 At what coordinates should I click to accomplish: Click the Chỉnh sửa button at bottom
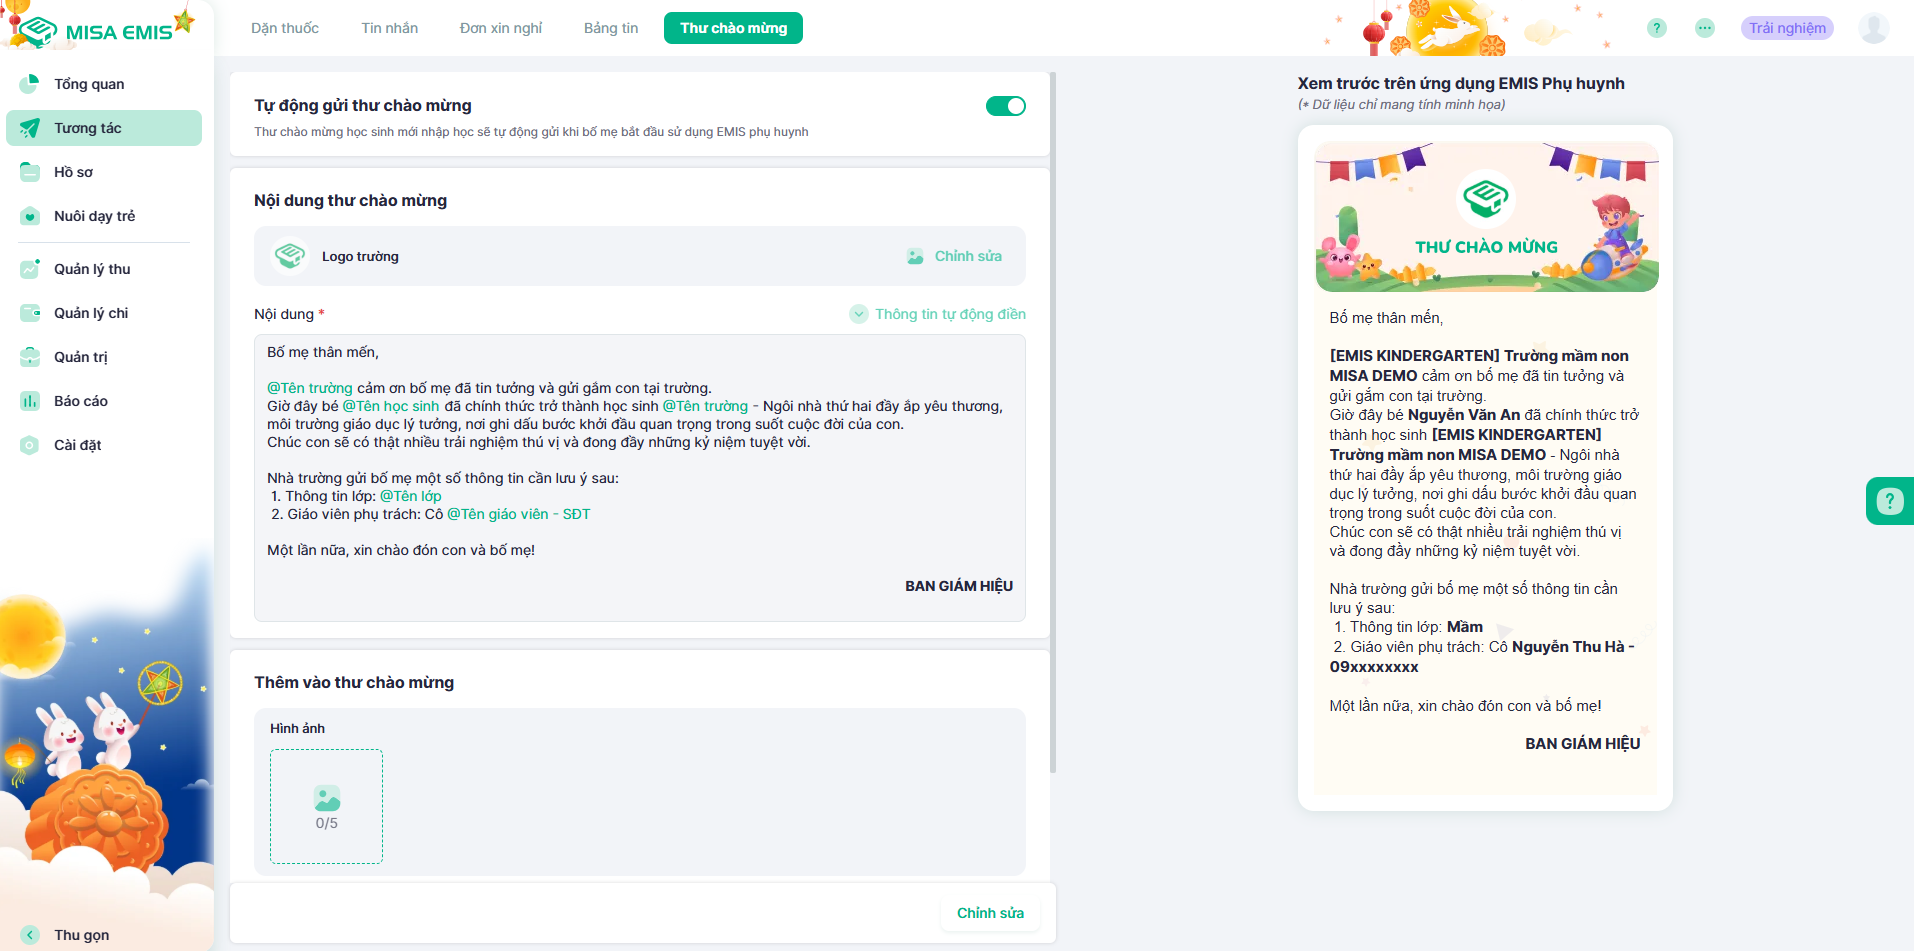(989, 913)
